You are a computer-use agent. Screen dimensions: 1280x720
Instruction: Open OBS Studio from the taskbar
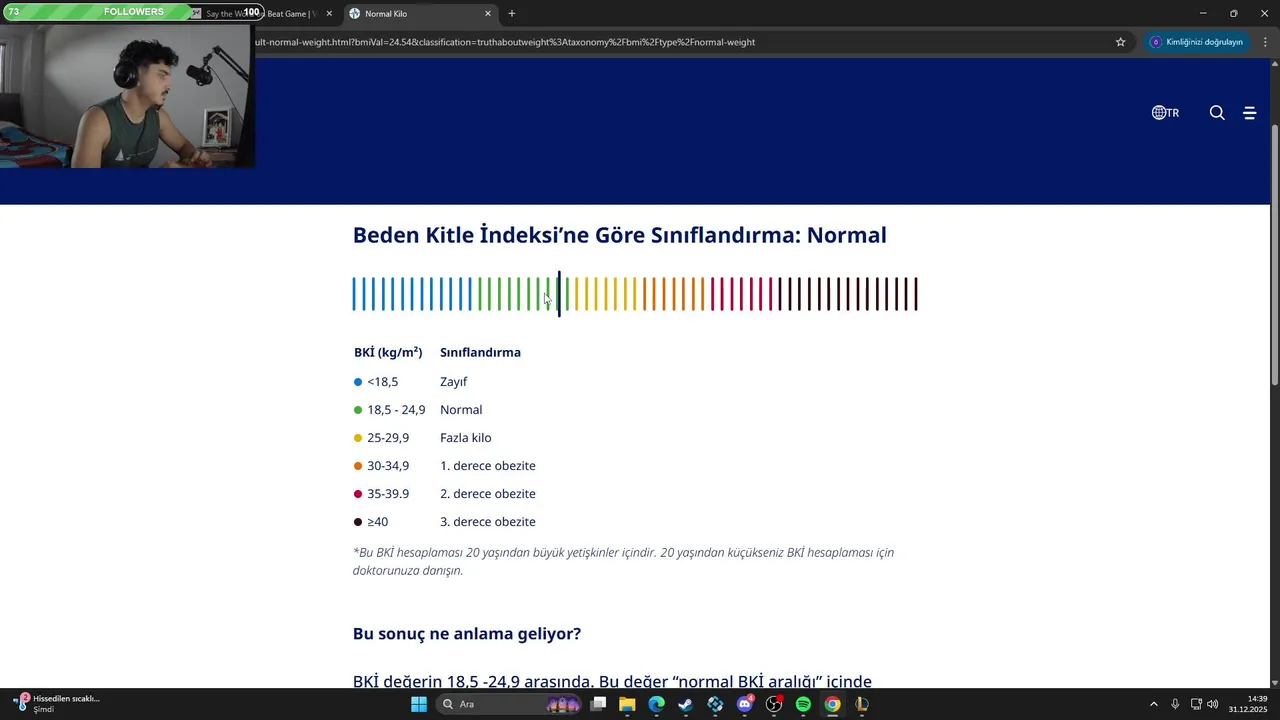click(x=774, y=704)
